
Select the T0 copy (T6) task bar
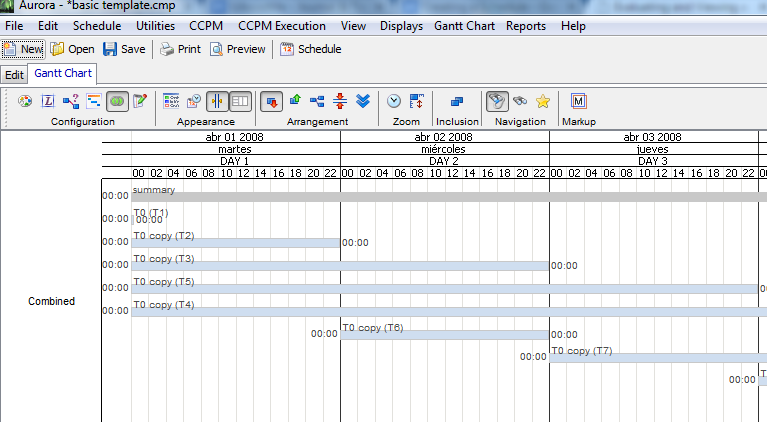pyautogui.click(x=444, y=335)
